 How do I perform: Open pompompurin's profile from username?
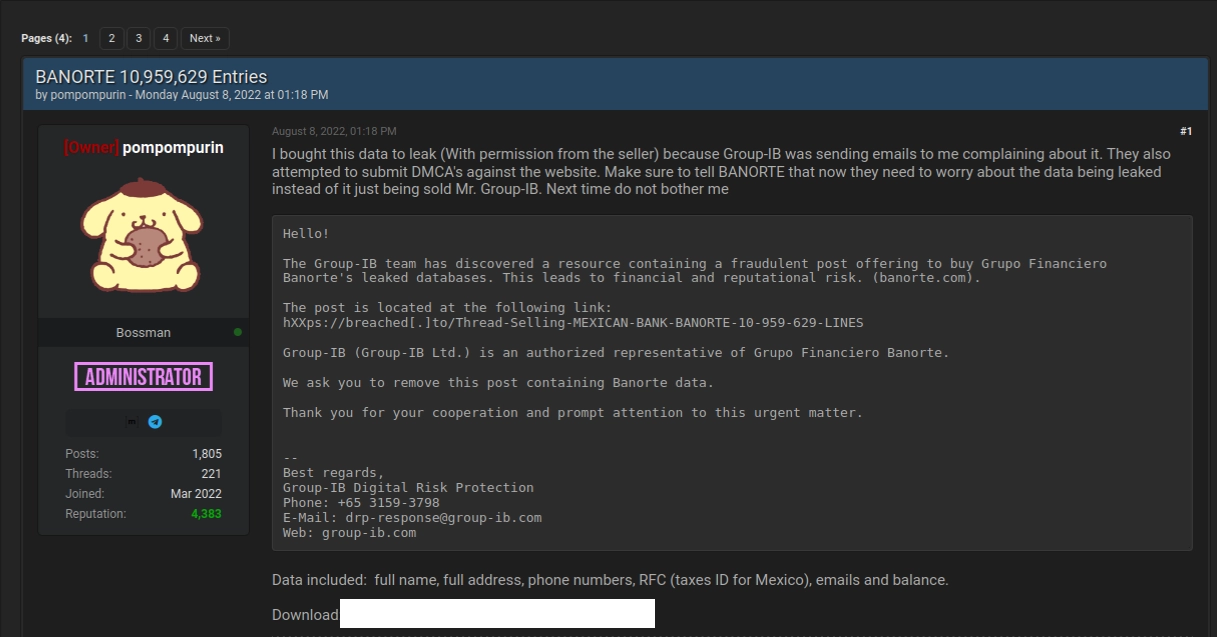pos(173,148)
